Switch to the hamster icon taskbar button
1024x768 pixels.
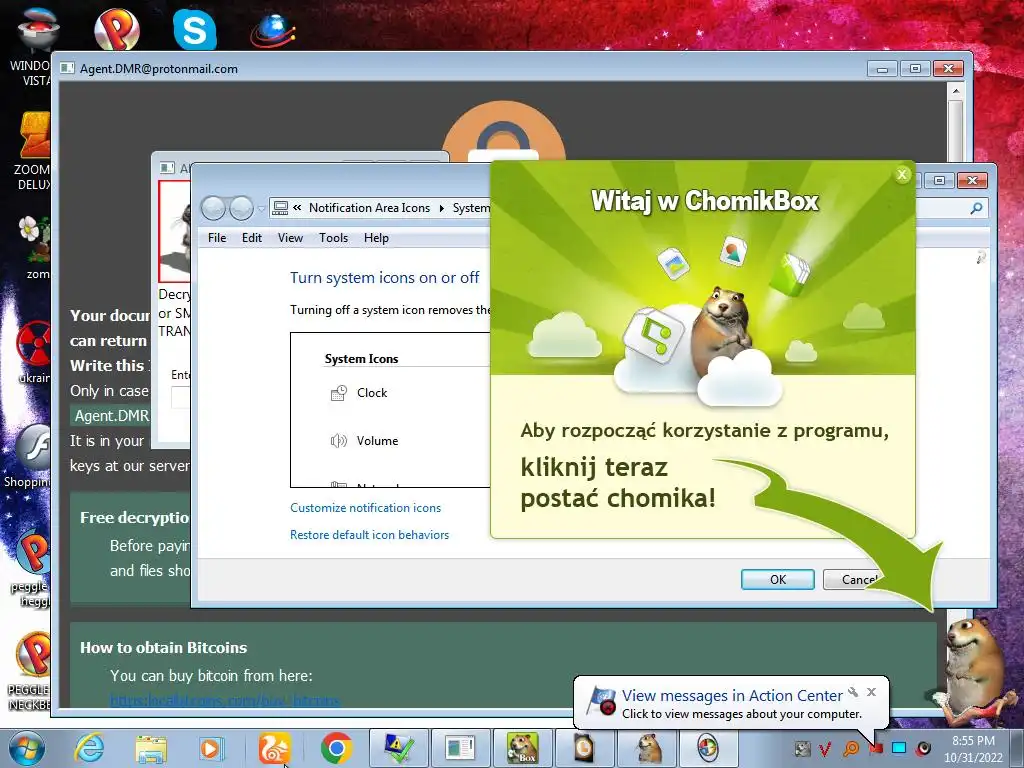[647, 748]
